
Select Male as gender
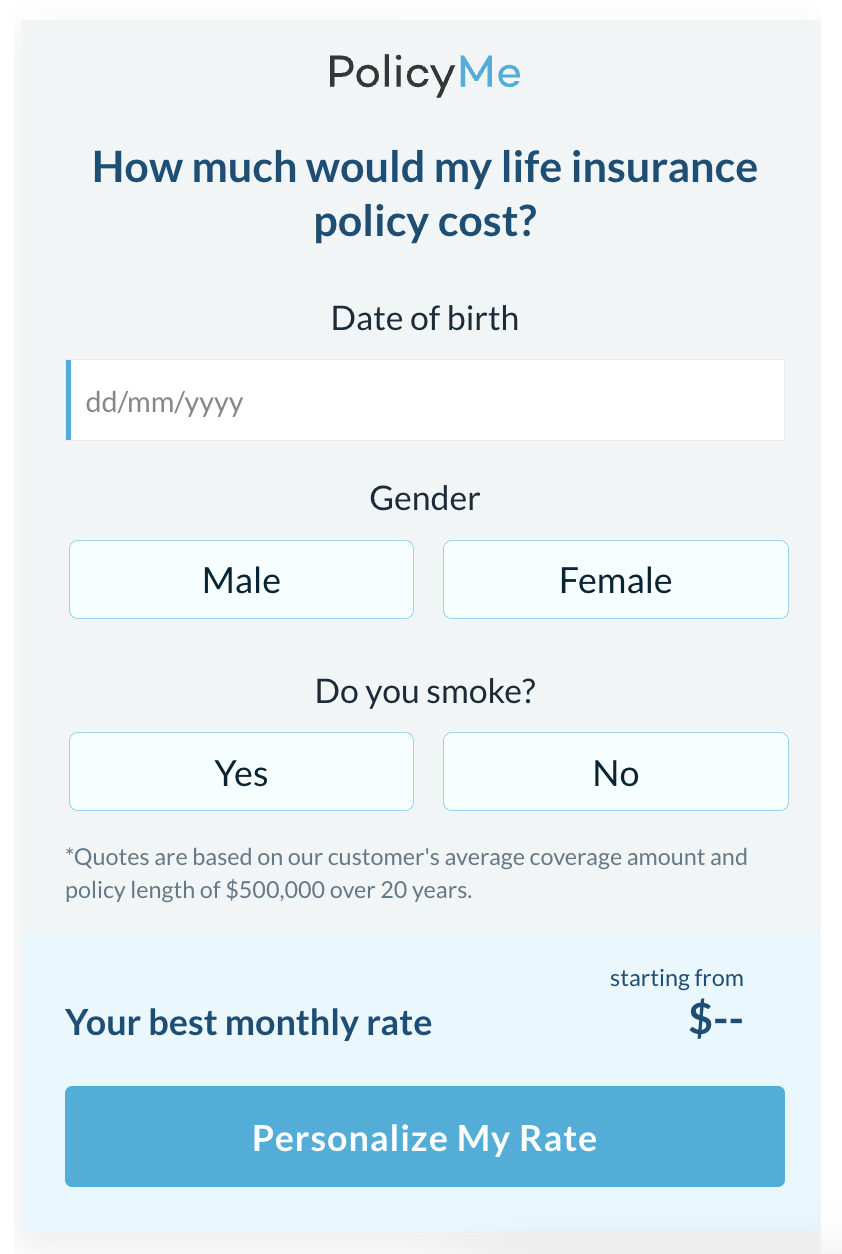tap(241, 580)
